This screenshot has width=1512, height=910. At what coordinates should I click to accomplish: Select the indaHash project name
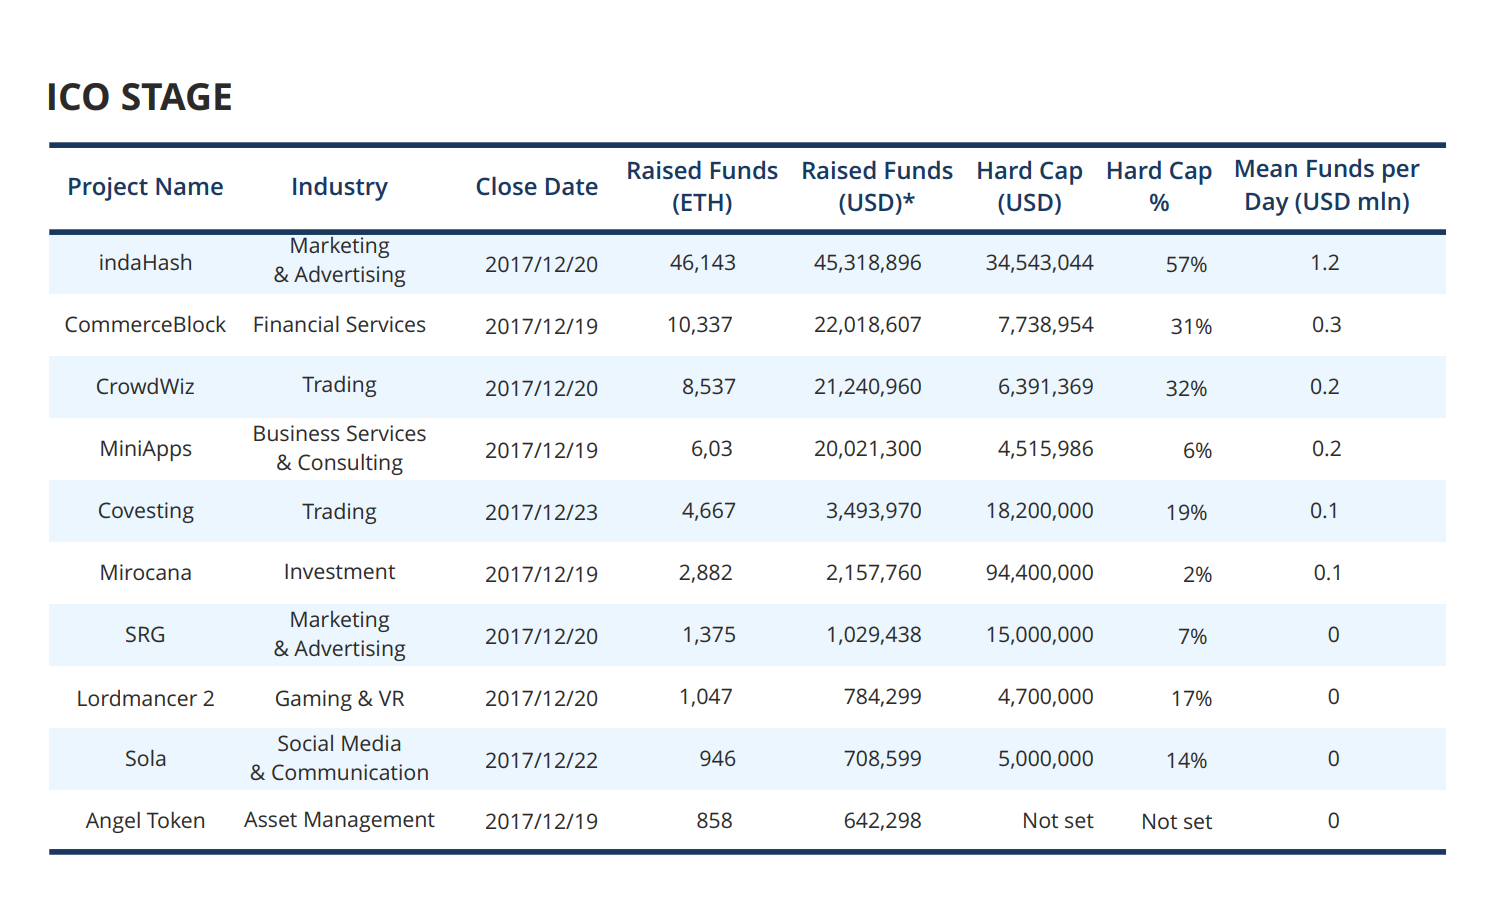(145, 263)
